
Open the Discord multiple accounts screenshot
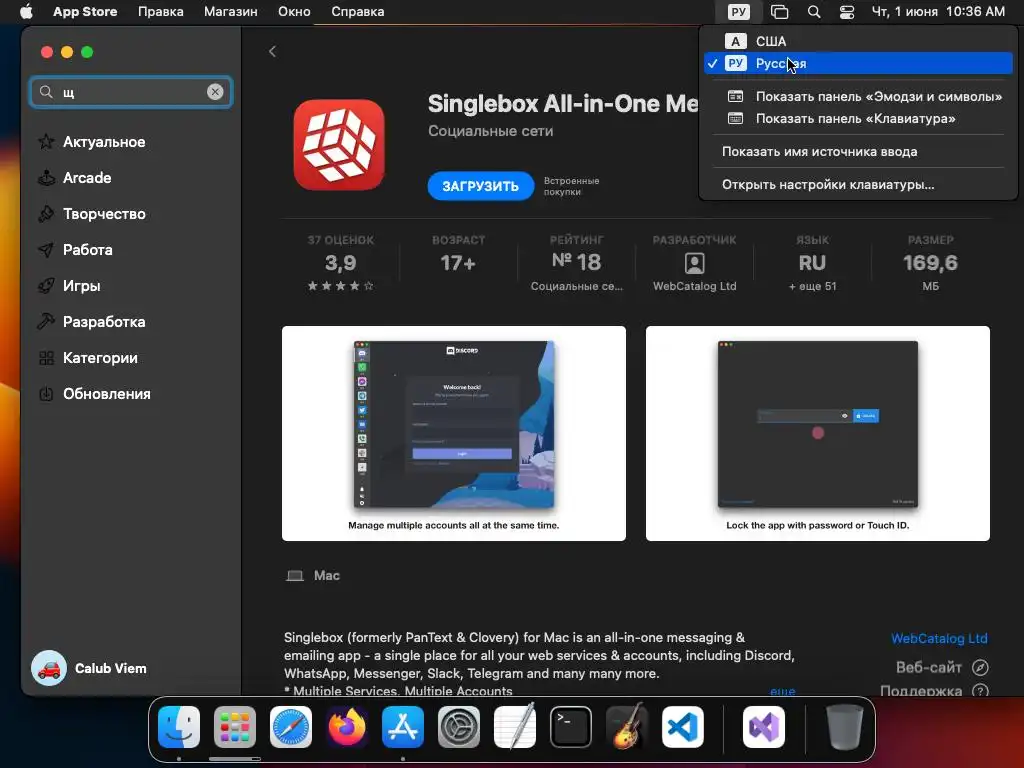coord(453,433)
